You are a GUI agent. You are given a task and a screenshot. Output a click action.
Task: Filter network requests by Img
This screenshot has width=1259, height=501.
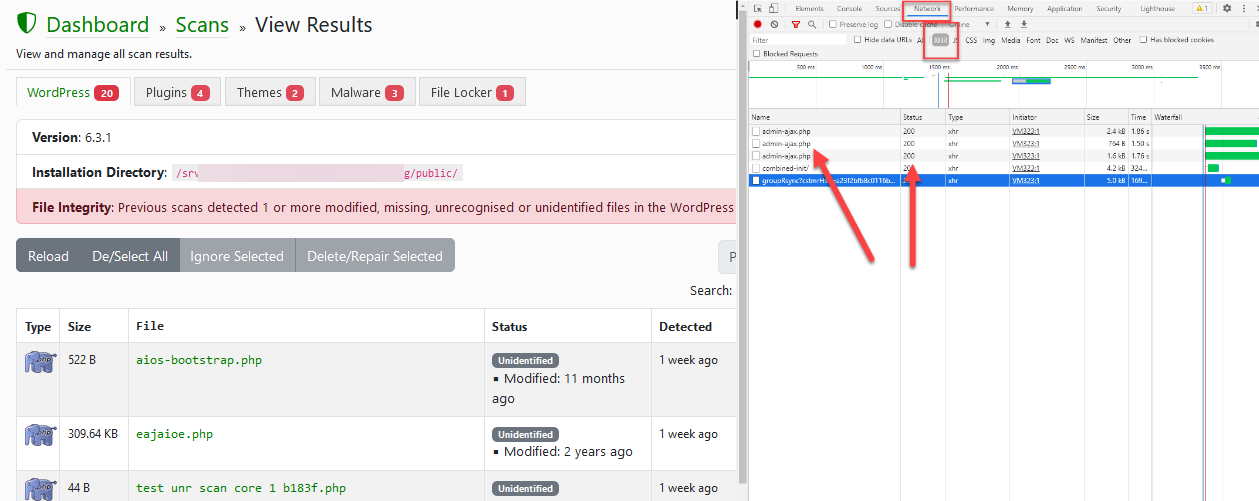point(989,40)
